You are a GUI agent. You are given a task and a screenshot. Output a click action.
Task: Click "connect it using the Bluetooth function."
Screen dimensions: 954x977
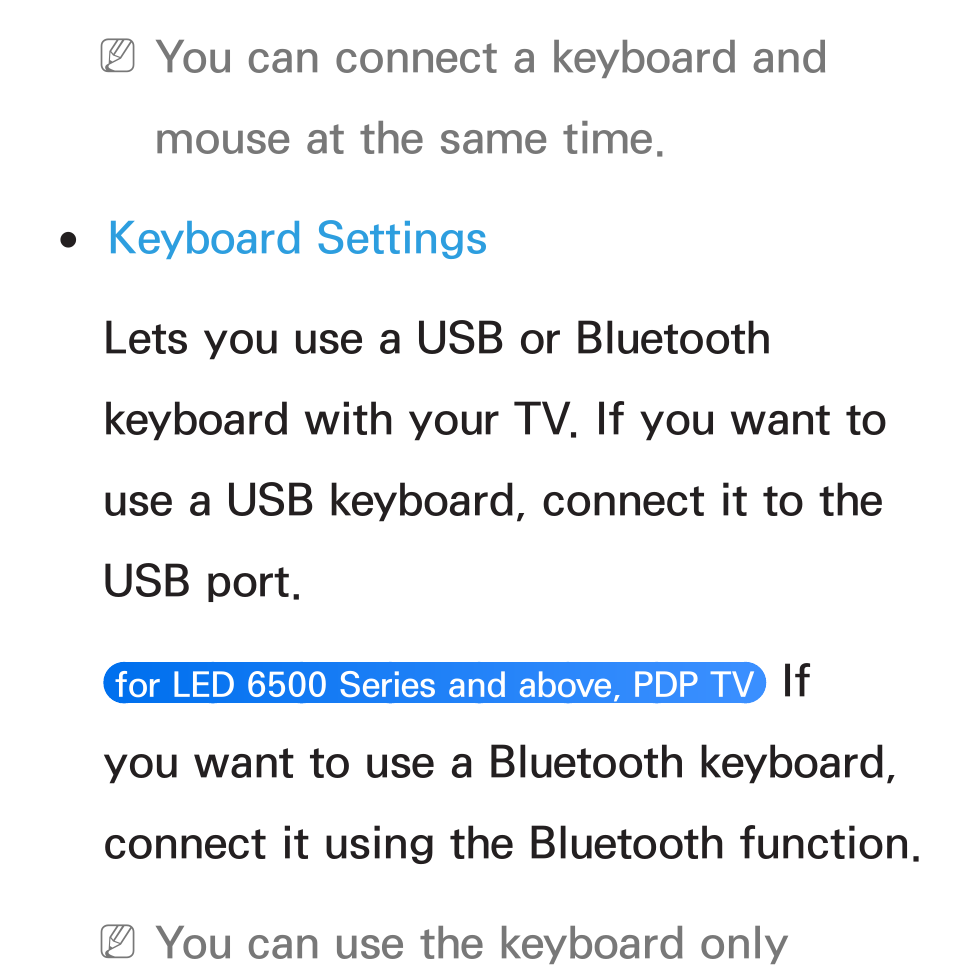tap(512, 844)
